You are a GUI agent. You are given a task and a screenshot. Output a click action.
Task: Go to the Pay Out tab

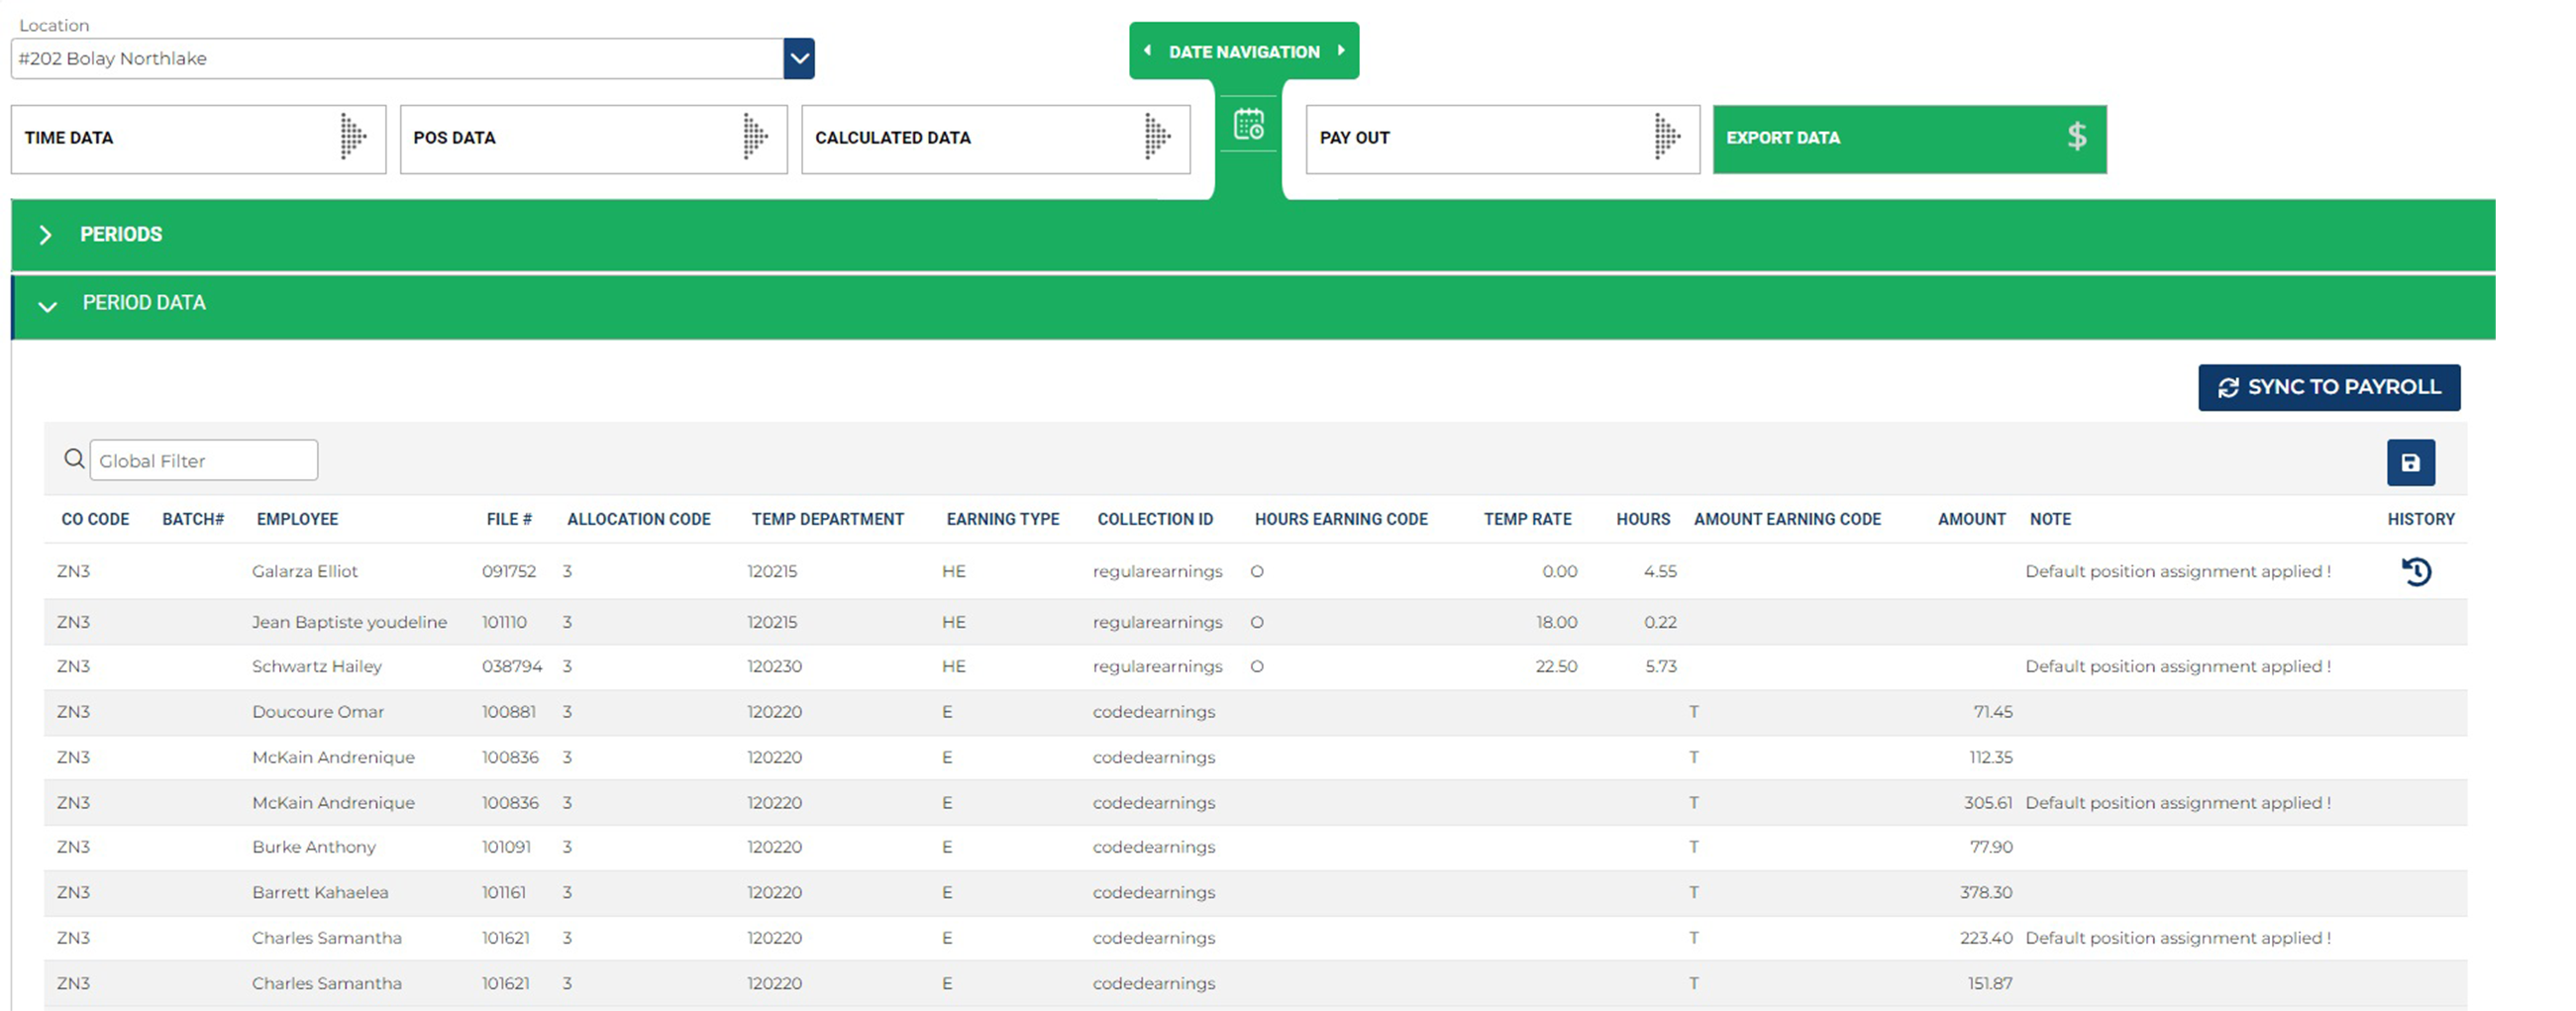(1500, 138)
